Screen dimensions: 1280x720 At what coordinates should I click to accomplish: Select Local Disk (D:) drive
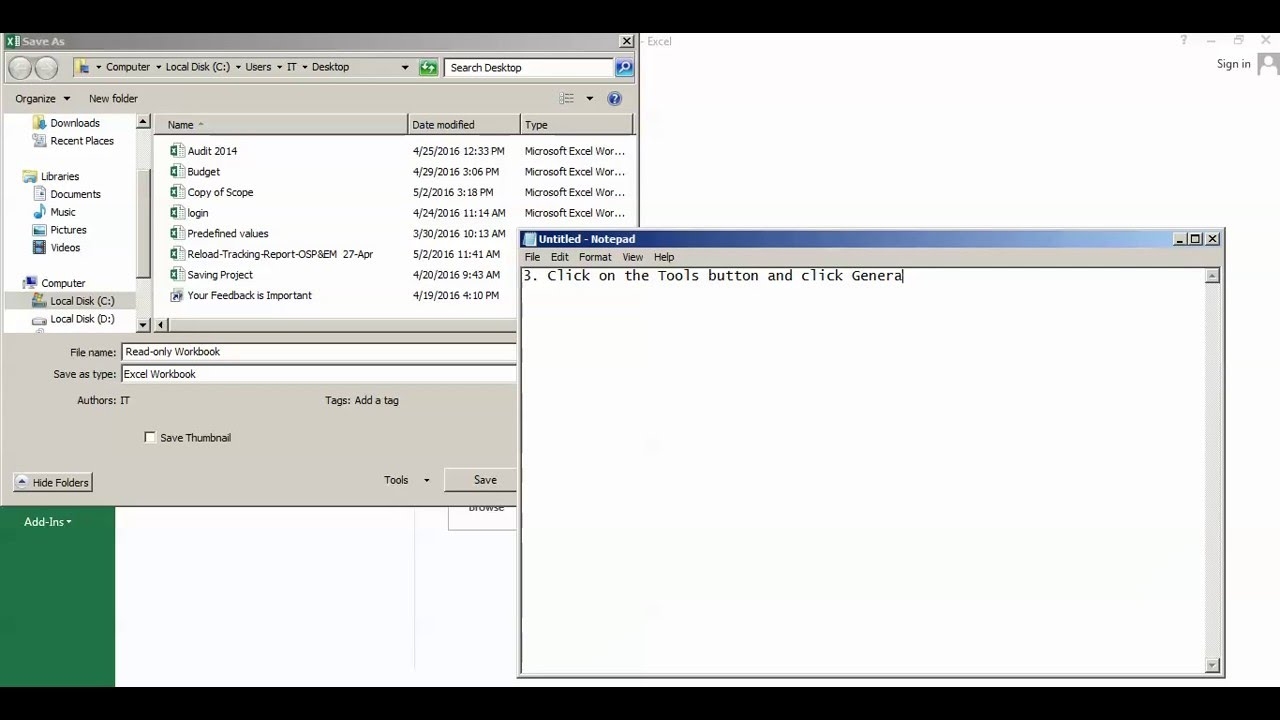point(82,319)
